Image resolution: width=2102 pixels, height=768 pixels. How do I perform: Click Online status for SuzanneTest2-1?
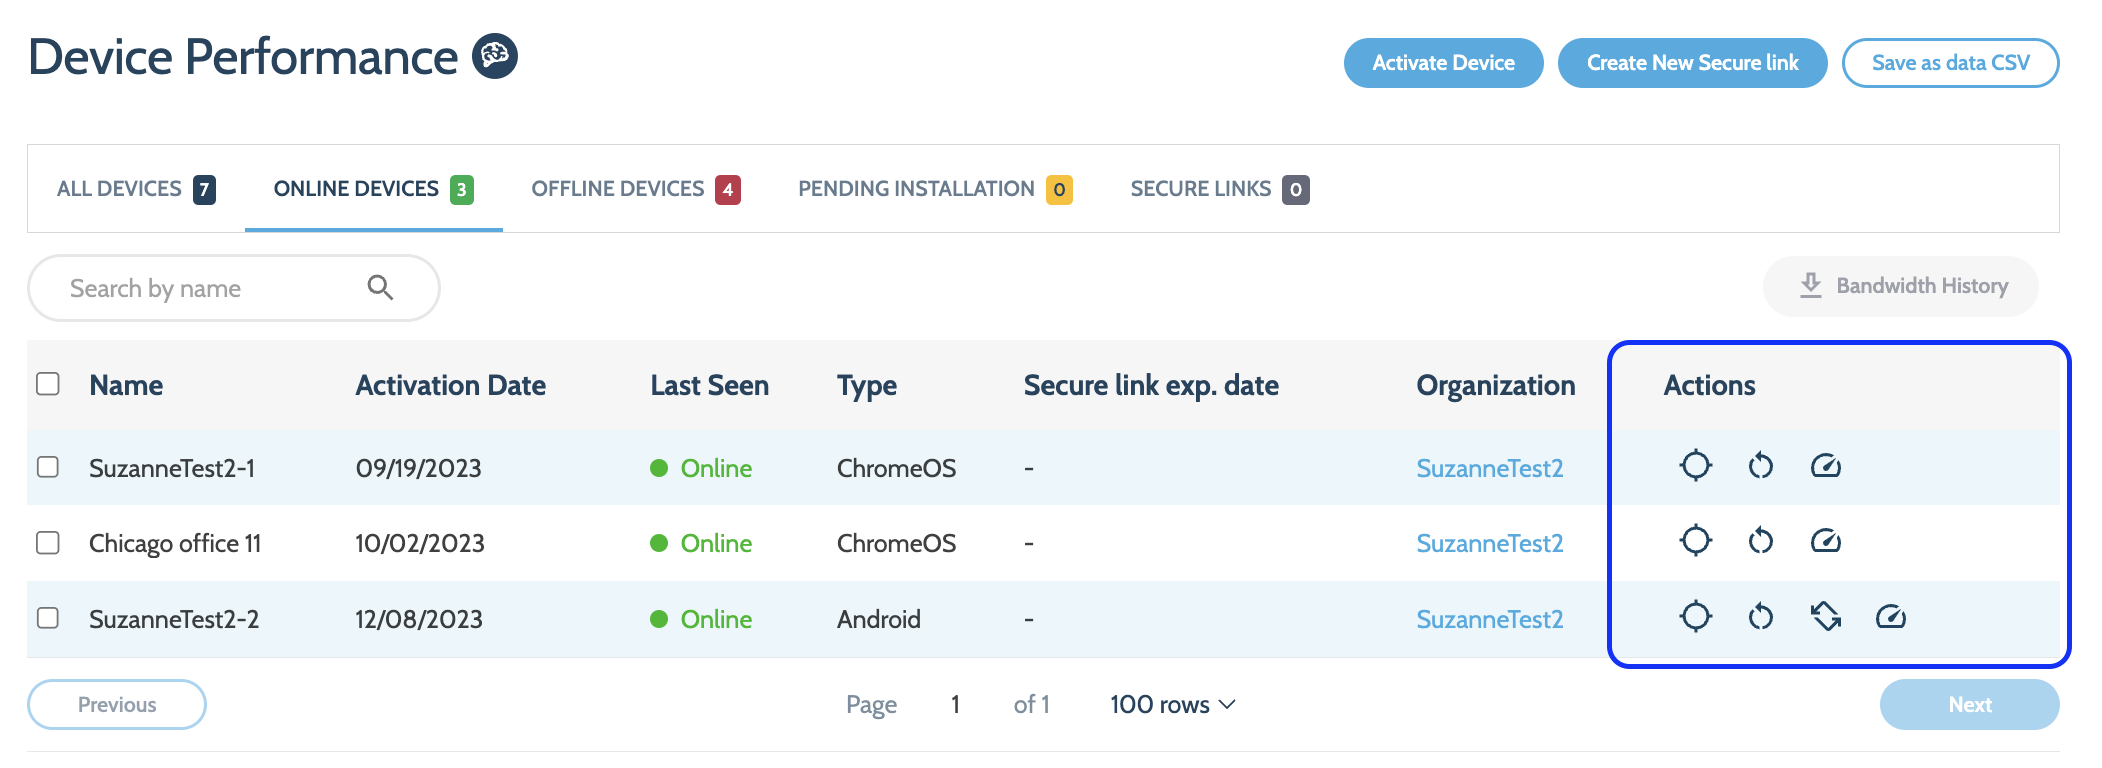[x=701, y=468]
